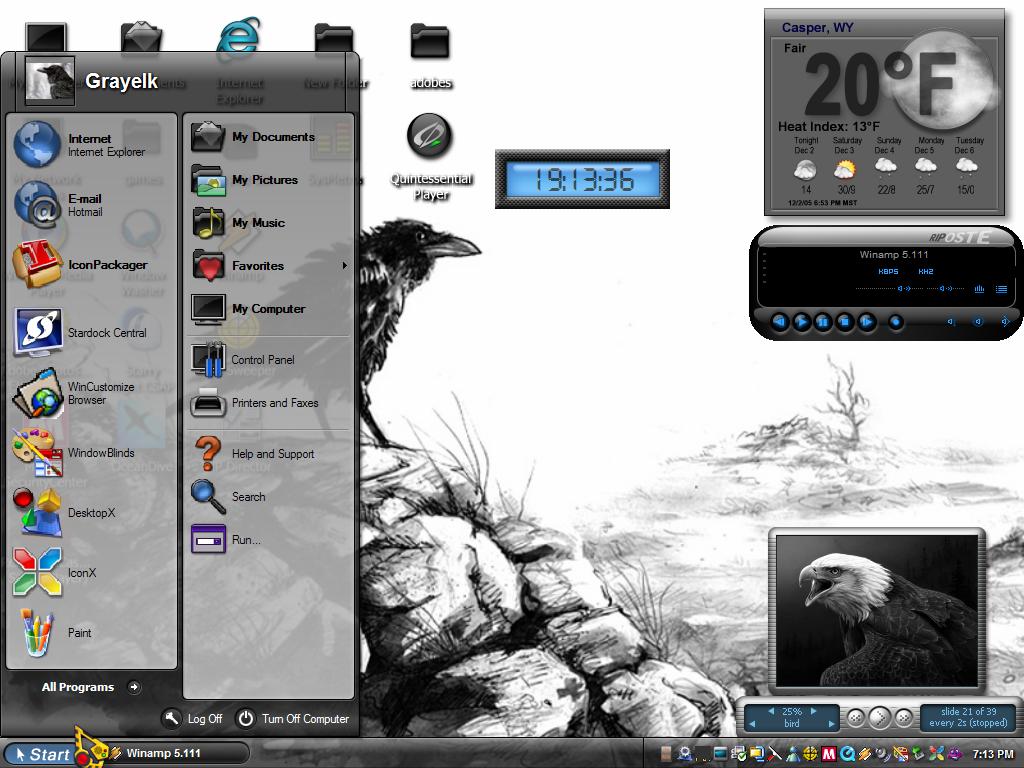Screen dimensions: 1024x768
Task: Open E-mail Hotmail in start menu
Action: click(91, 205)
